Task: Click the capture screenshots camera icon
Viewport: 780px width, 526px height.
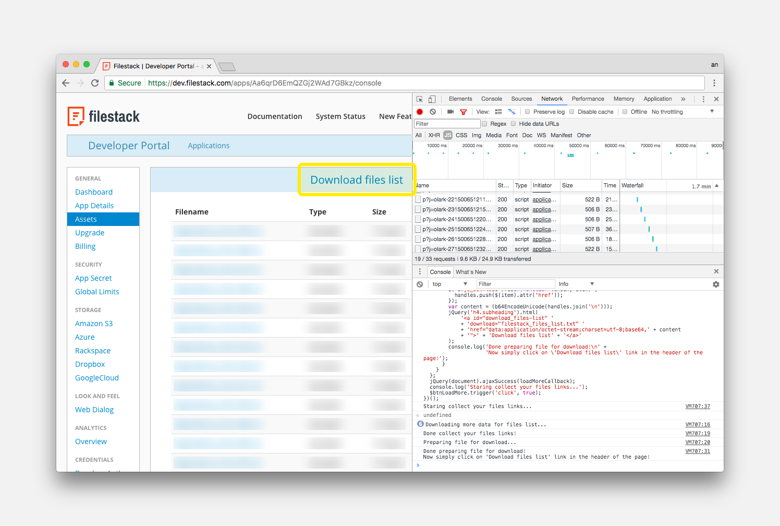Action: tap(450, 112)
